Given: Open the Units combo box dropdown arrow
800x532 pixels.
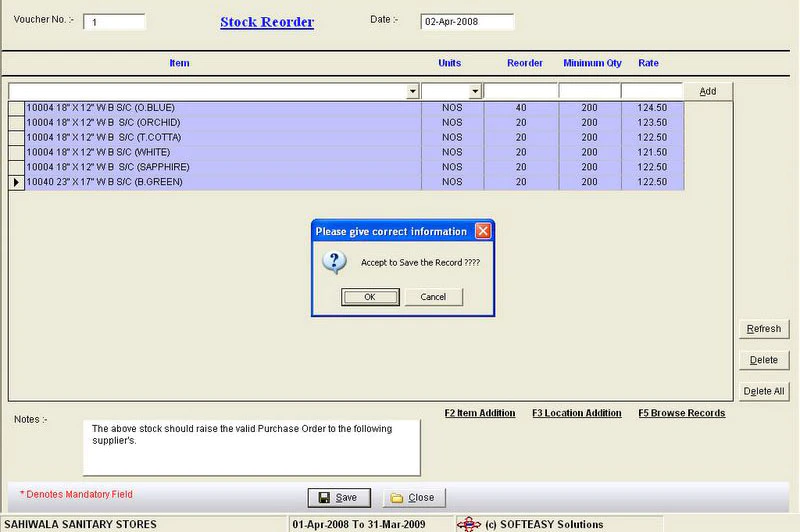Looking at the screenshot, I should tap(475, 92).
